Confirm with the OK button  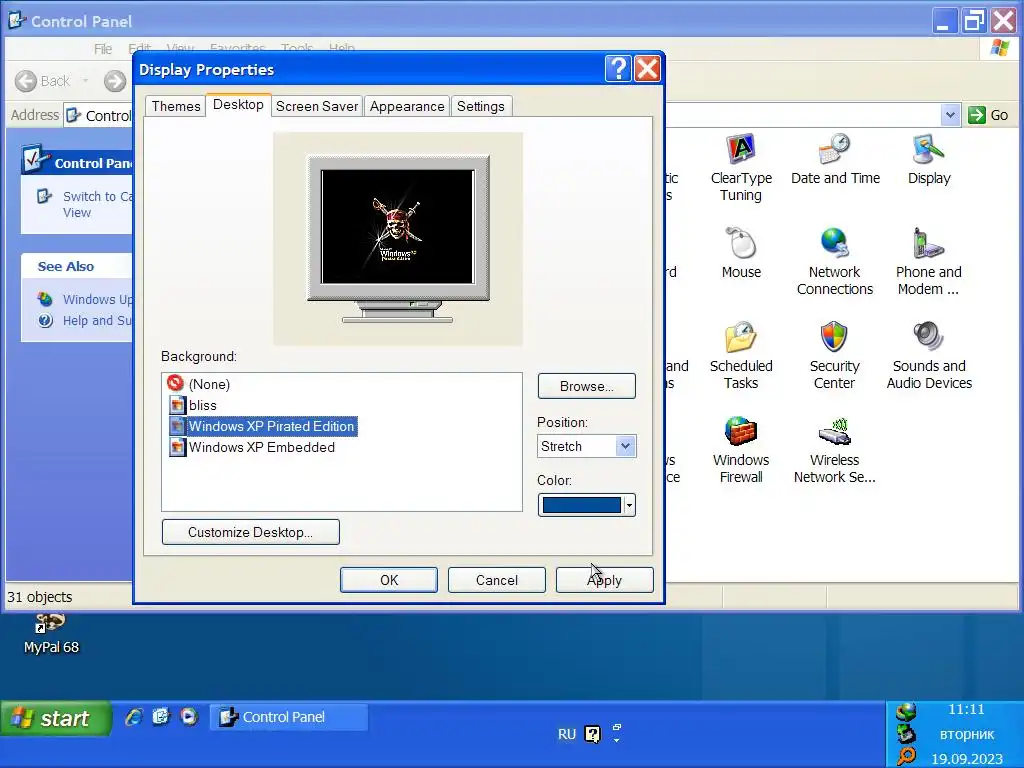click(x=389, y=580)
